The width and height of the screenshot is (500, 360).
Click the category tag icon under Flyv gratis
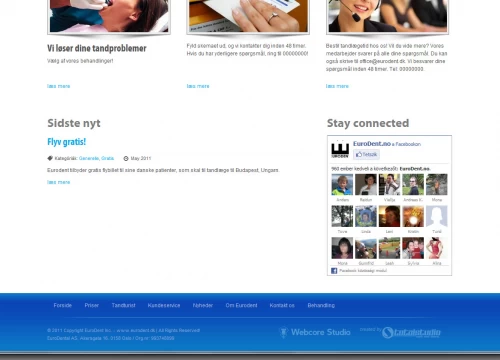point(50,158)
